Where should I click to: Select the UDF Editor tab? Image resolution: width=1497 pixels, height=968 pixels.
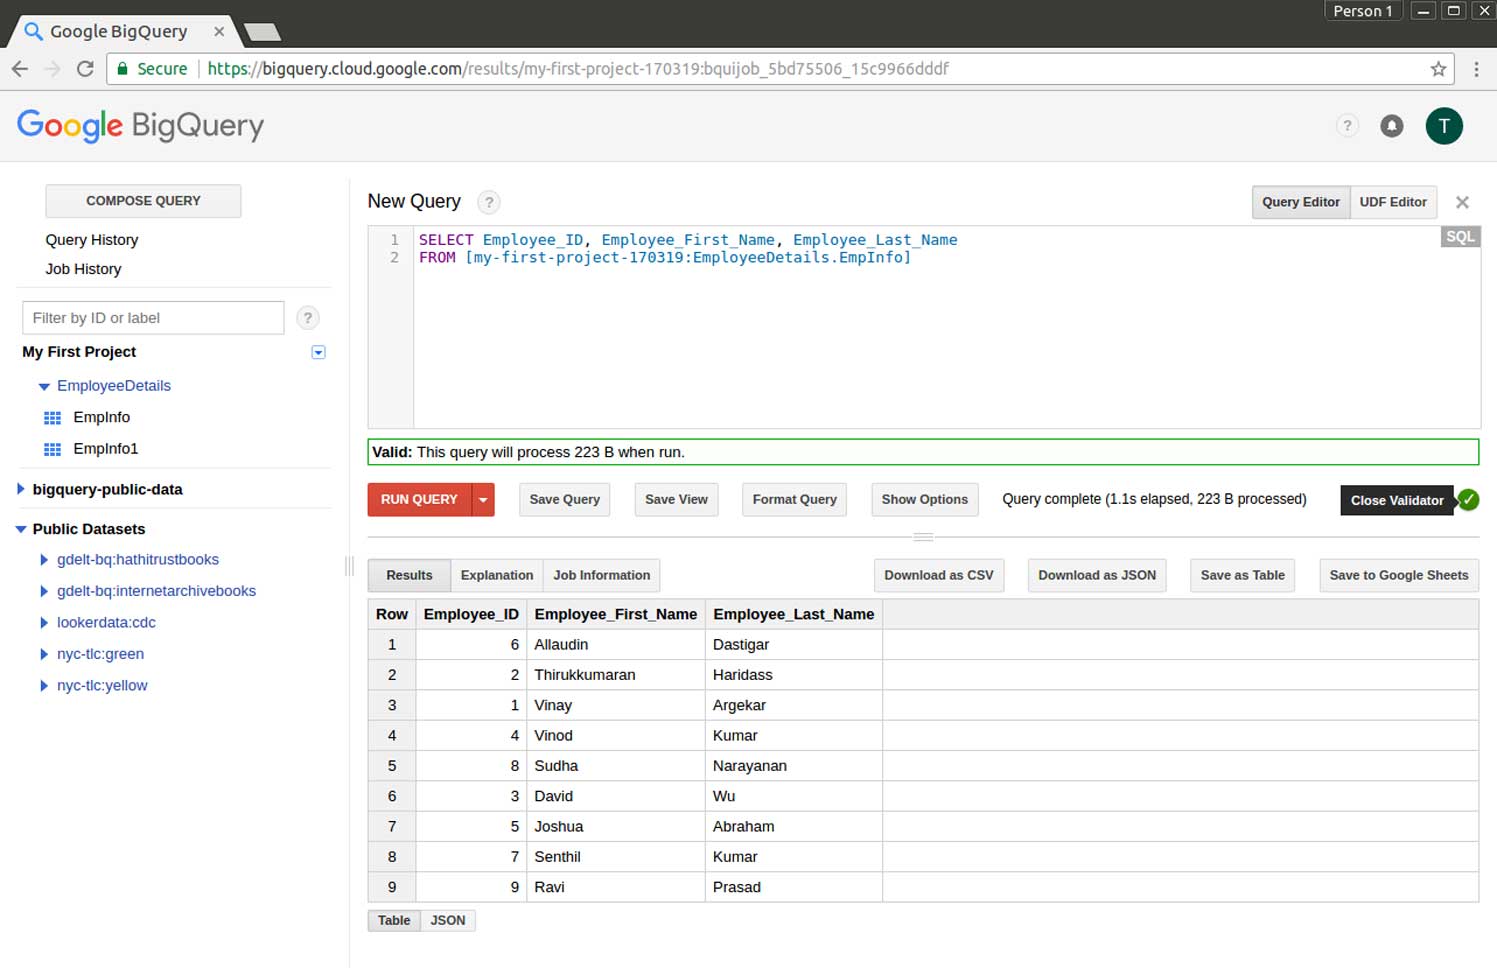(1393, 202)
